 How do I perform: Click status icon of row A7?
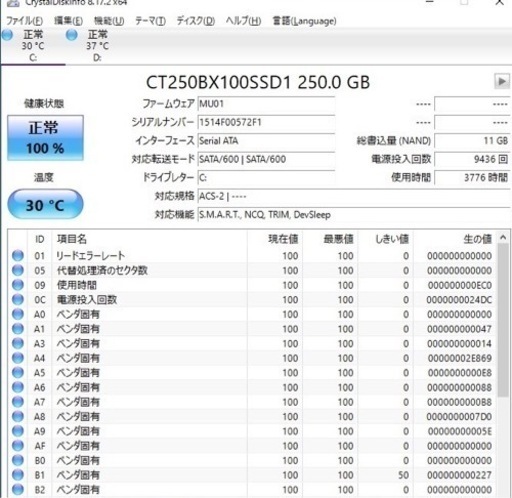18,402
